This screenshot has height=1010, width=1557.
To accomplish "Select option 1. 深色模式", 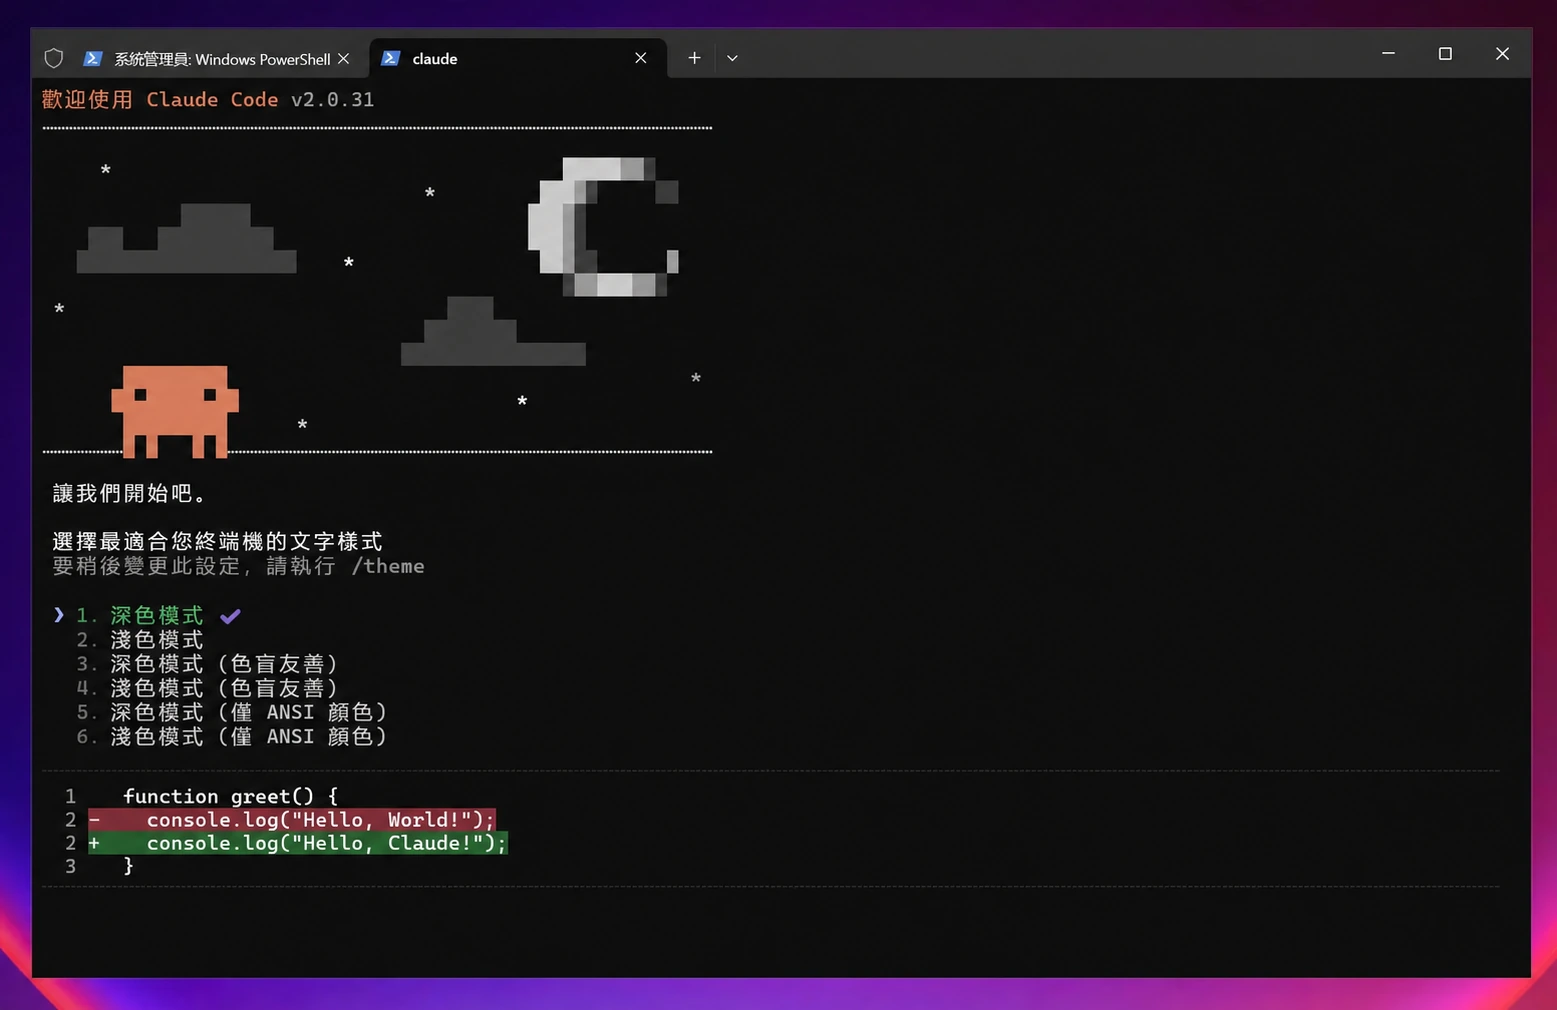I will [x=140, y=615].
